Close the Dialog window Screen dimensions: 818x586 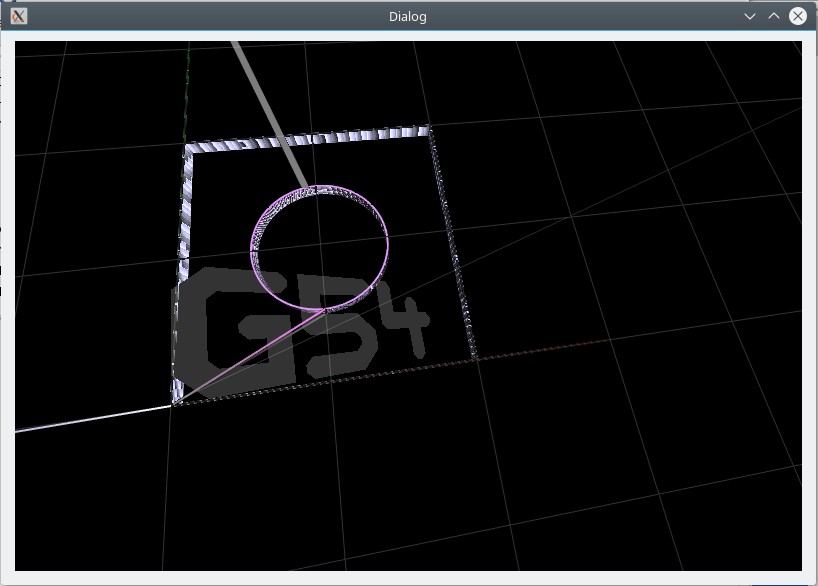pos(798,16)
